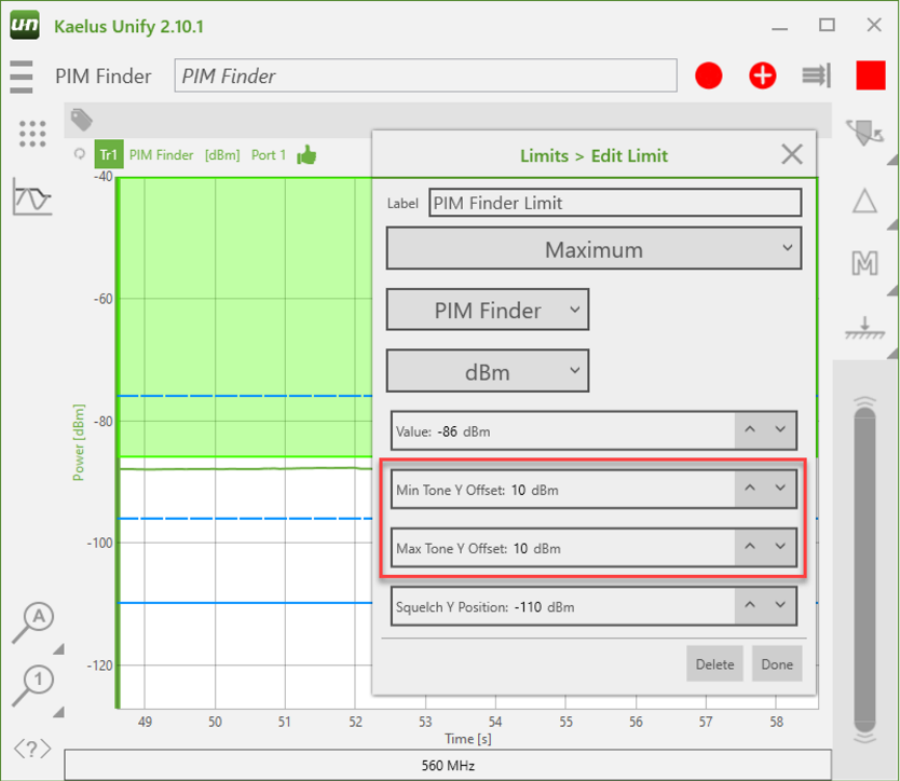Click the thumbs-up pass indicator
Image resolution: width=900 pixels, height=781 pixels.
tap(307, 155)
